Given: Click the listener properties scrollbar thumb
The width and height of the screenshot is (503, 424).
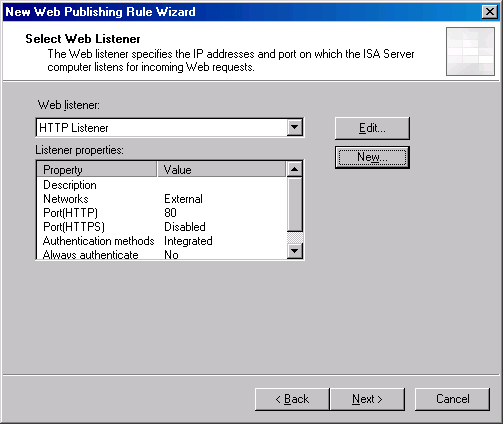Looking at the screenshot, I should coord(295,204).
